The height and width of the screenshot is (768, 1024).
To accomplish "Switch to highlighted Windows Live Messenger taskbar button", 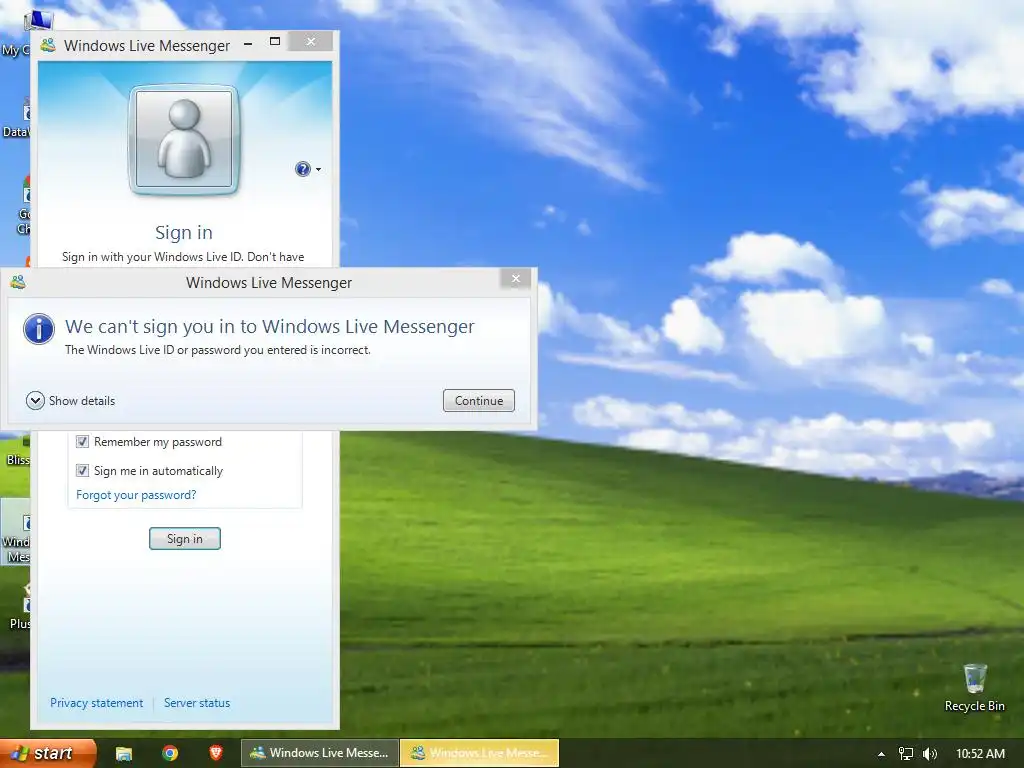I will pyautogui.click(x=479, y=753).
